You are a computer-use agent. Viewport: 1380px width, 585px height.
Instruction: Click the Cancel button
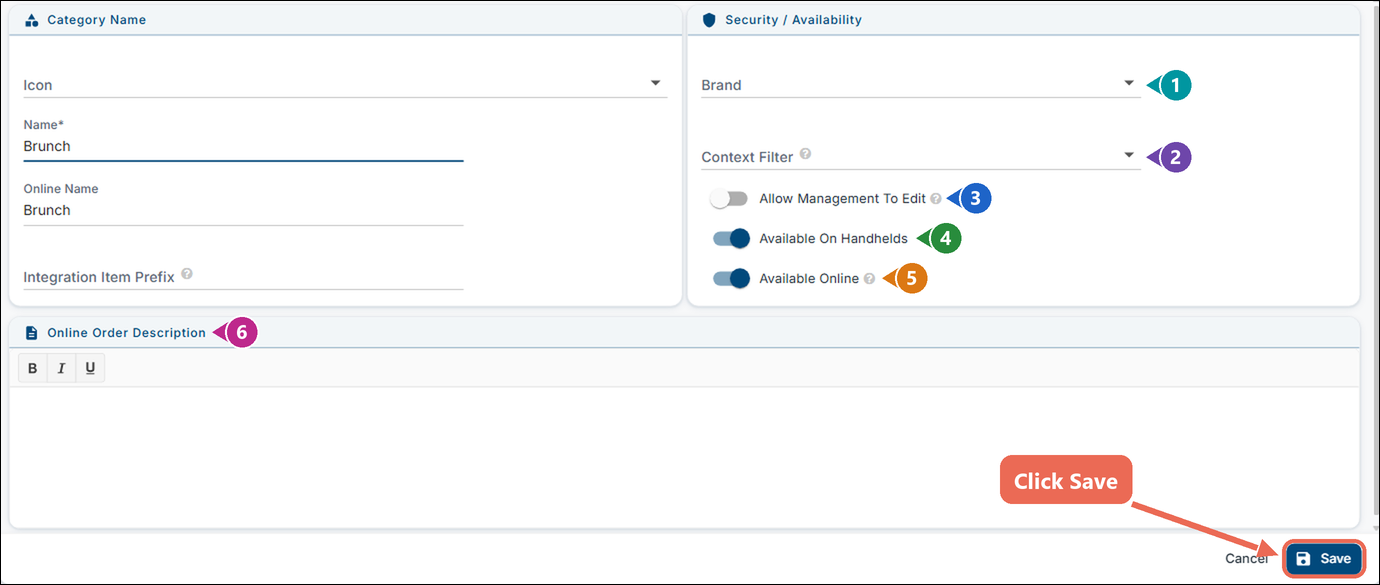coord(1246,559)
